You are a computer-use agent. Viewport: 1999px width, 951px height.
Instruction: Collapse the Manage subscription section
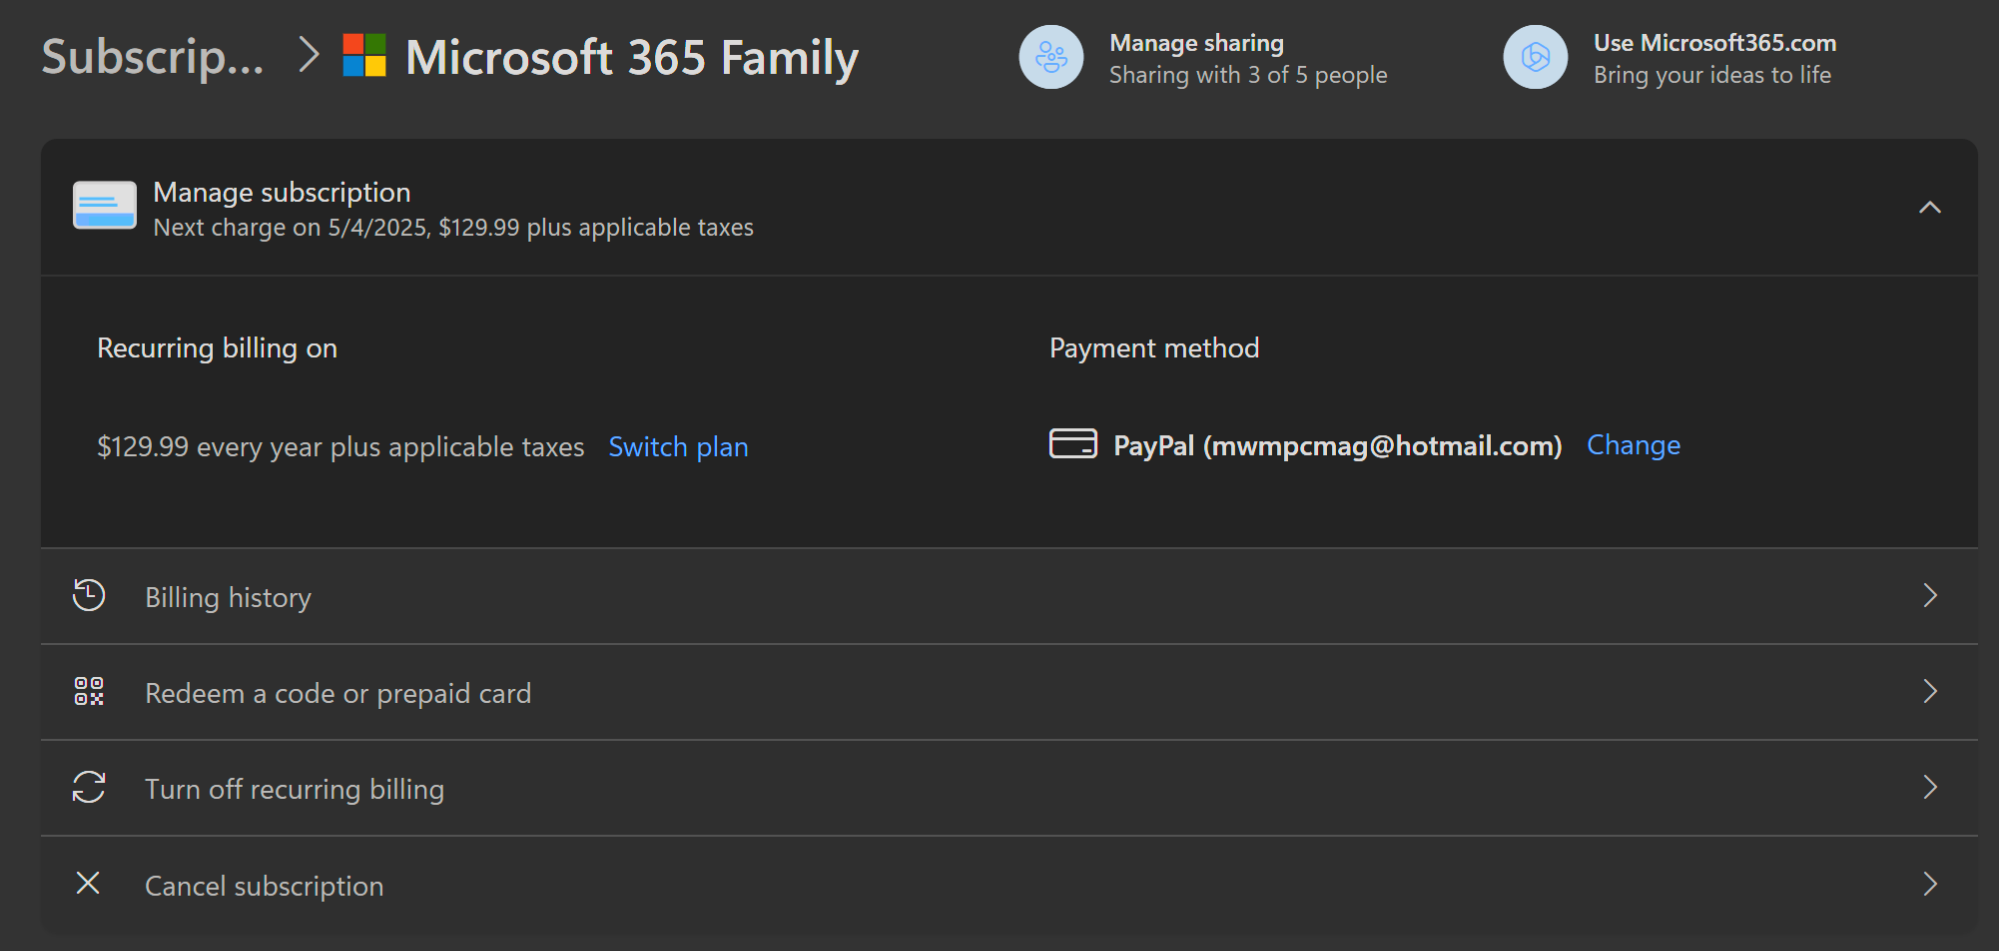click(1929, 207)
